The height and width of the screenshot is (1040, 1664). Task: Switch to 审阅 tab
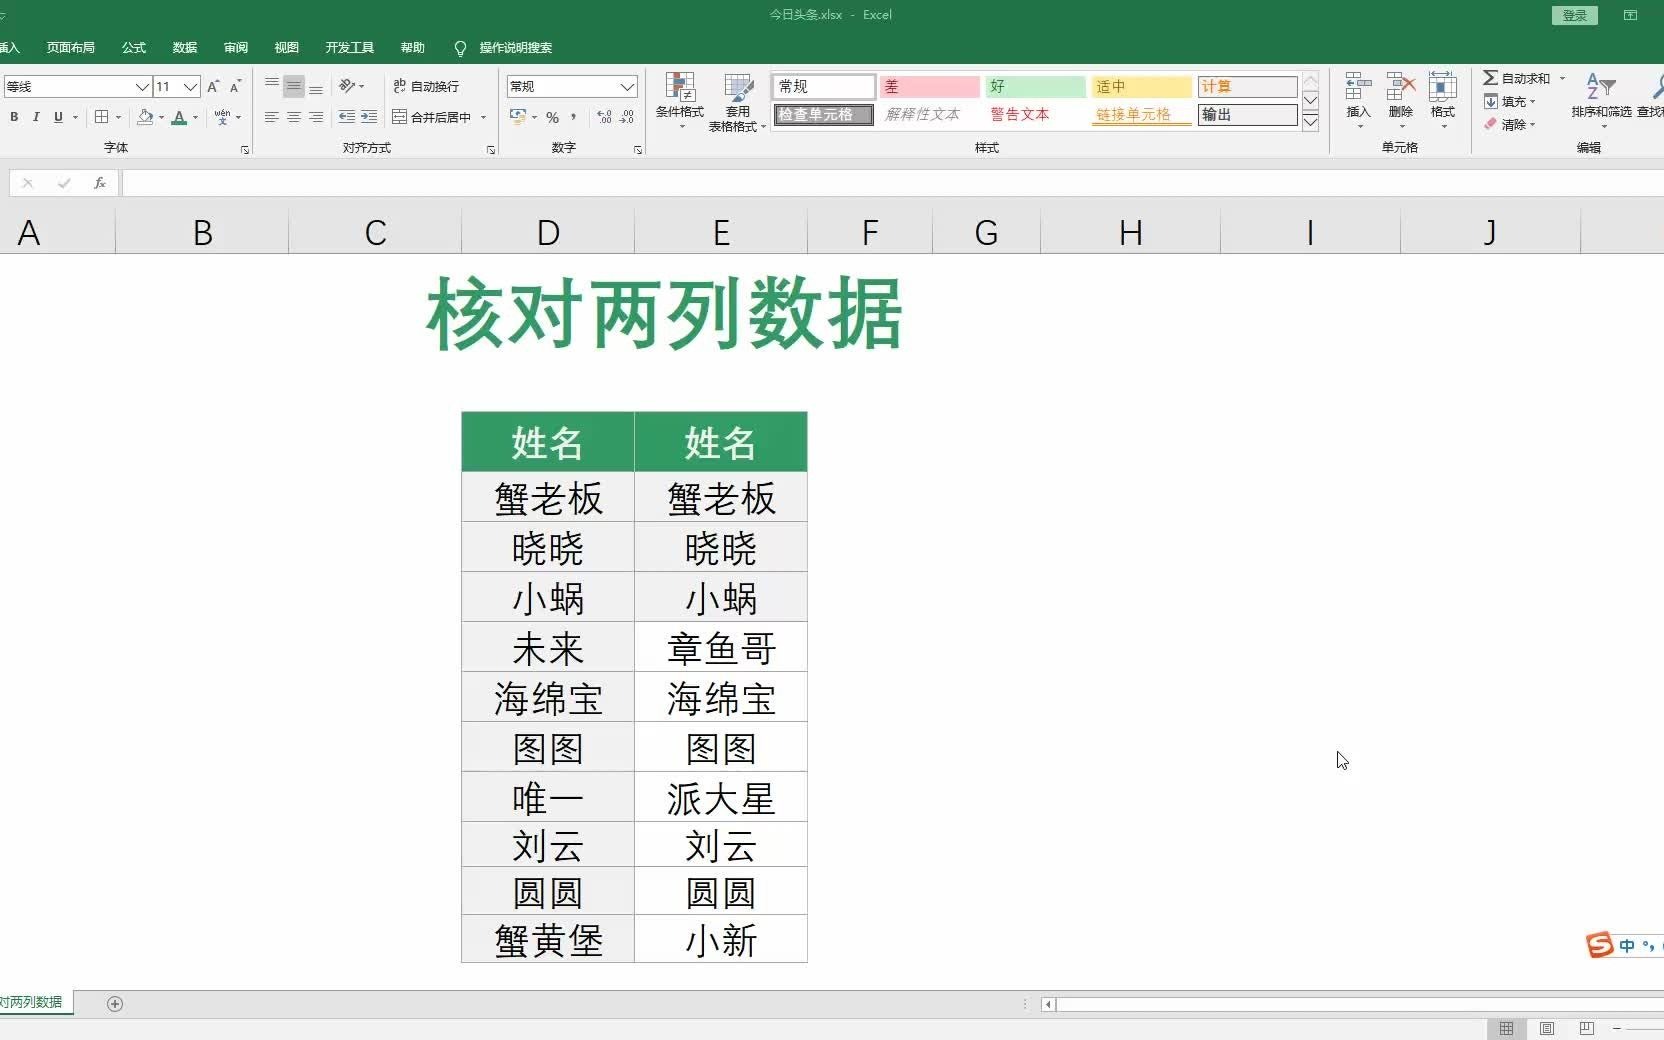236,47
